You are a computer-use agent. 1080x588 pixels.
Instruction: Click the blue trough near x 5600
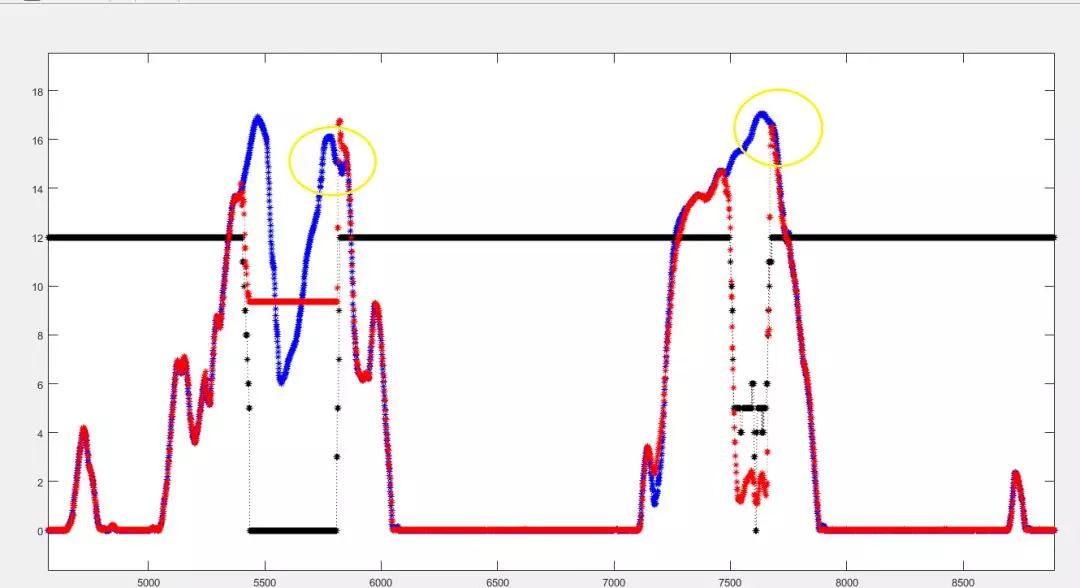pos(282,380)
